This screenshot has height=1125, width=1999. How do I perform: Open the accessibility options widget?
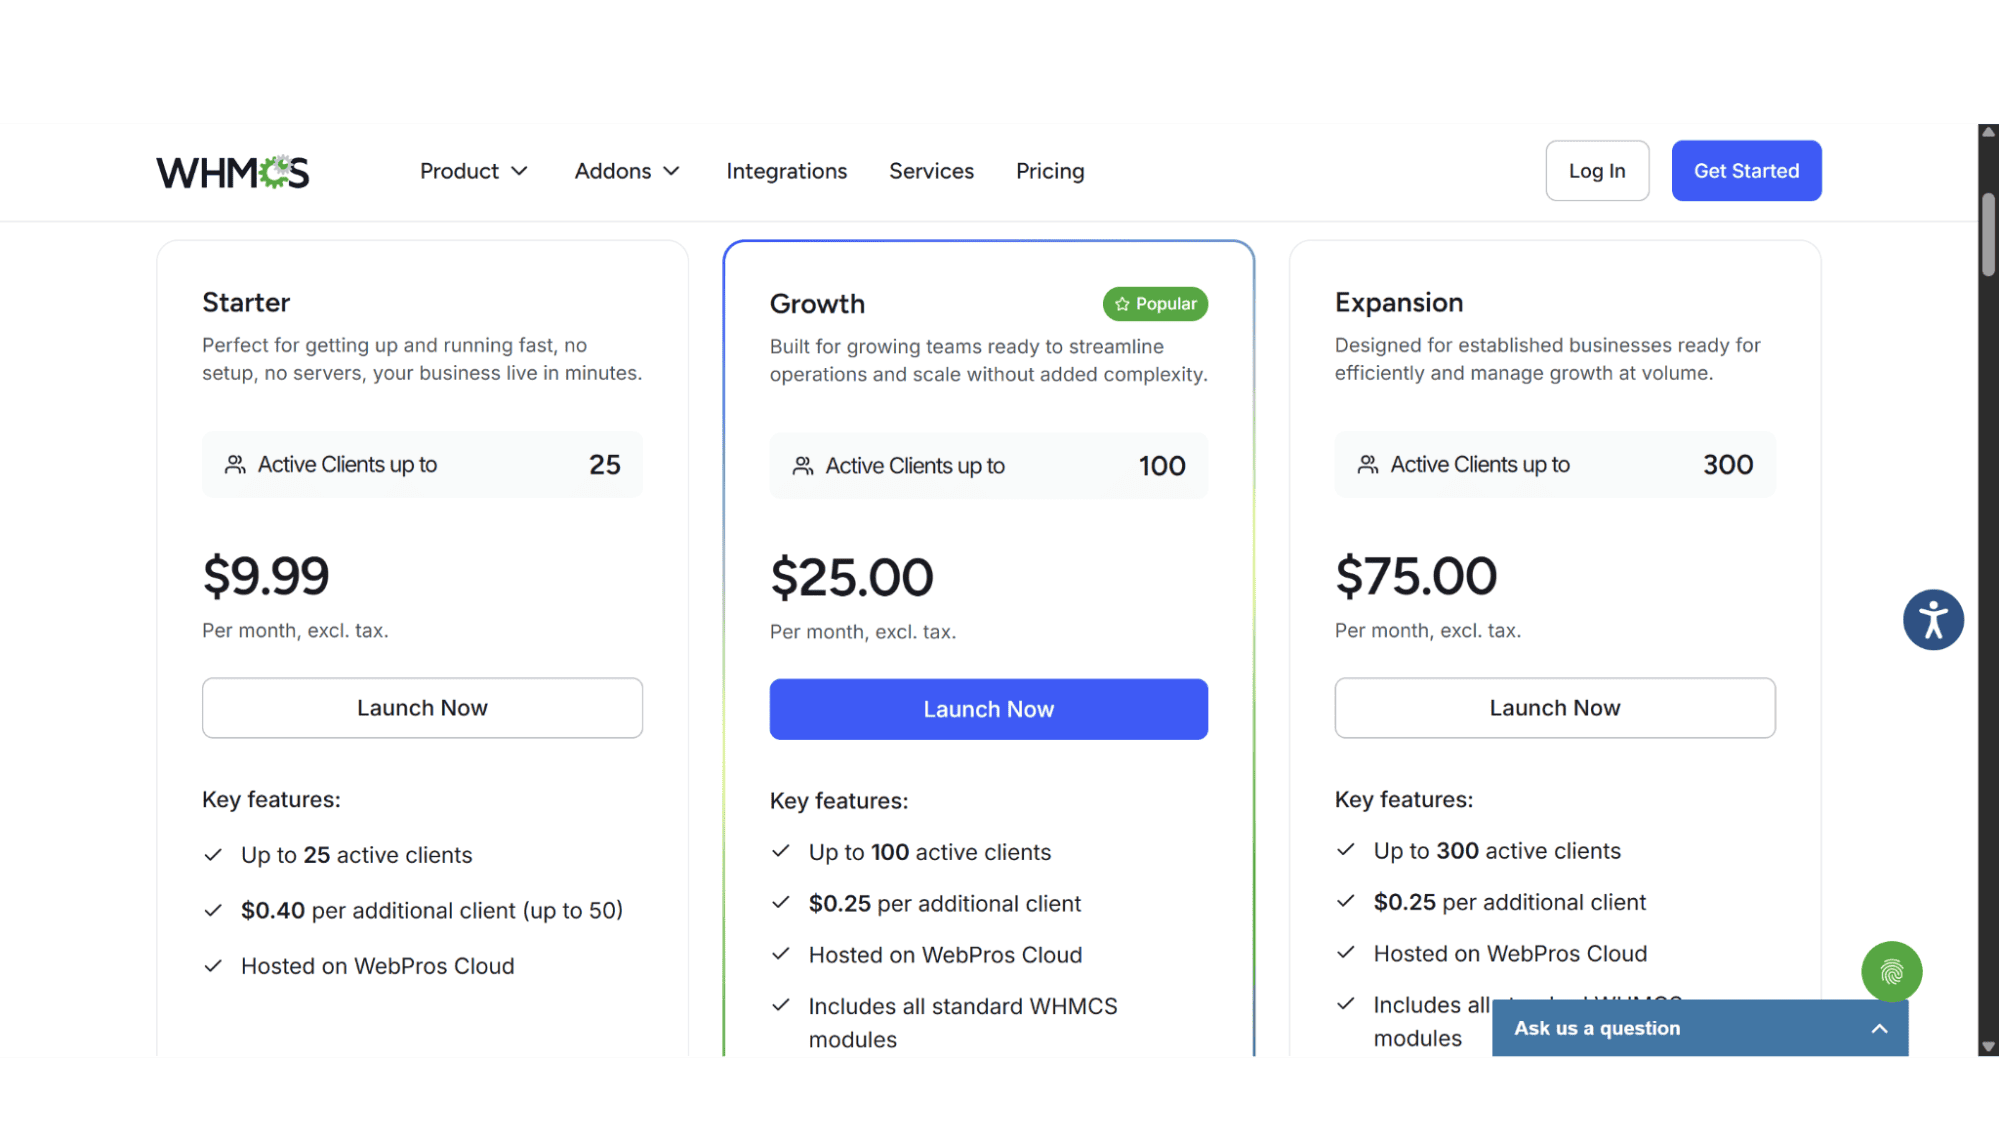tap(1933, 620)
